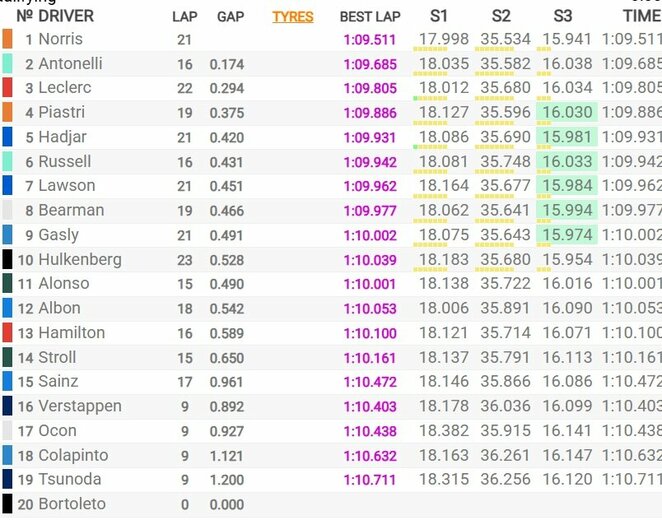Open Hamilton's driver row
The image size is (662, 520).
click(x=71, y=333)
